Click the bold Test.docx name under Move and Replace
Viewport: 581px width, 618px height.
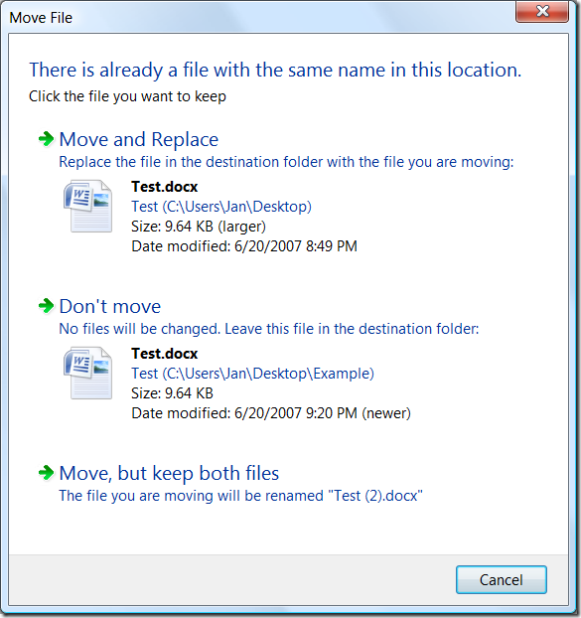pos(164,187)
